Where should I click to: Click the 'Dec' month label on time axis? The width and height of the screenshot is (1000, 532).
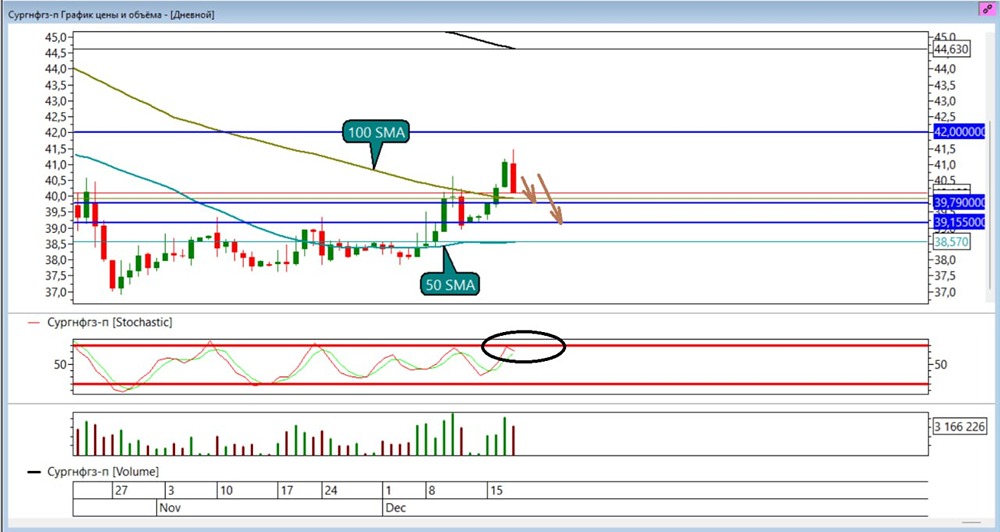[395, 508]
